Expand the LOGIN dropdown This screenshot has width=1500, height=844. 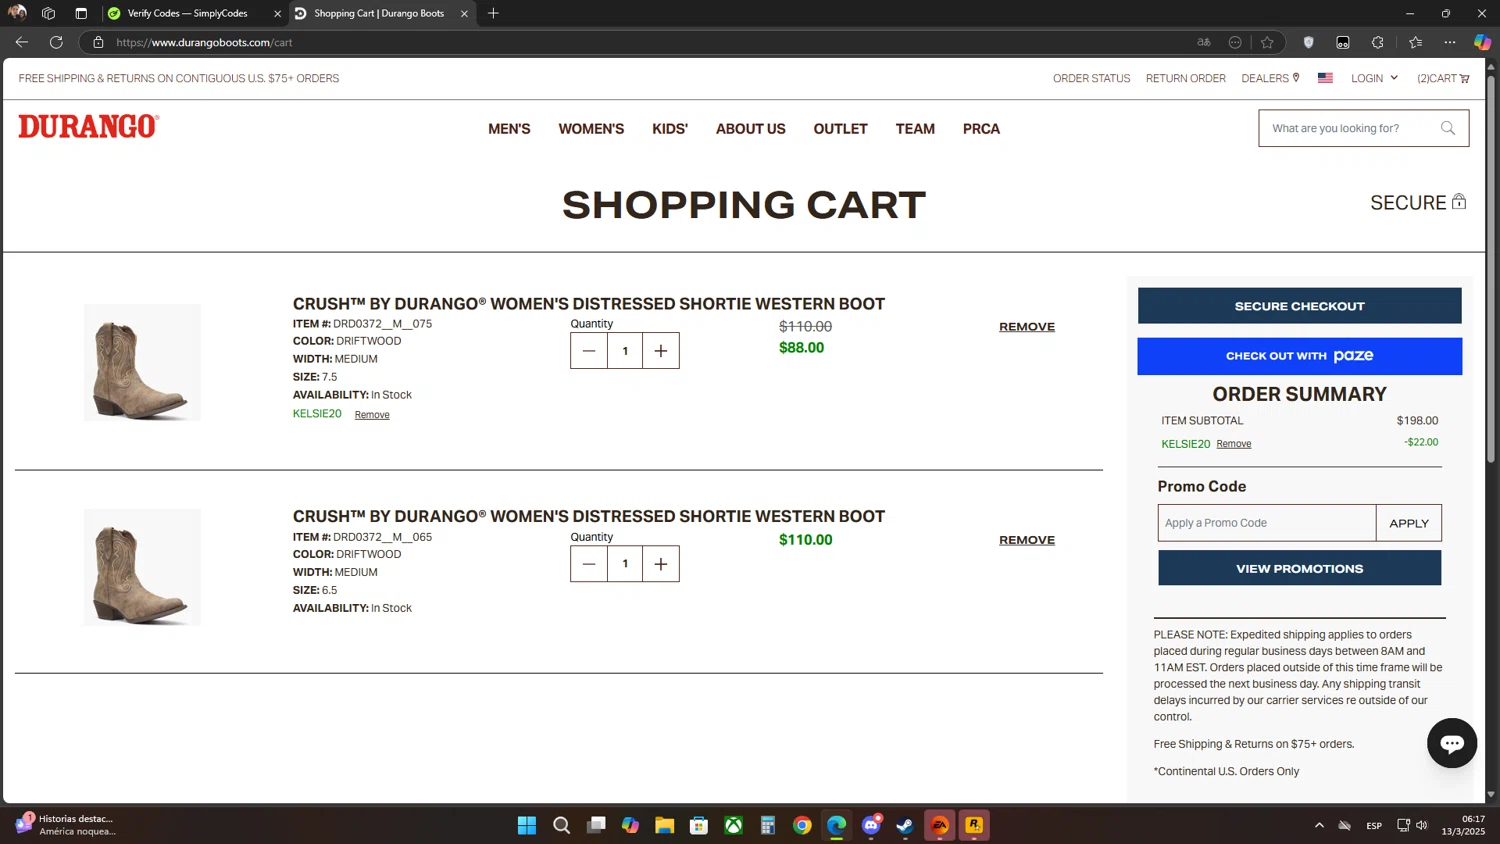[1374, 78]
